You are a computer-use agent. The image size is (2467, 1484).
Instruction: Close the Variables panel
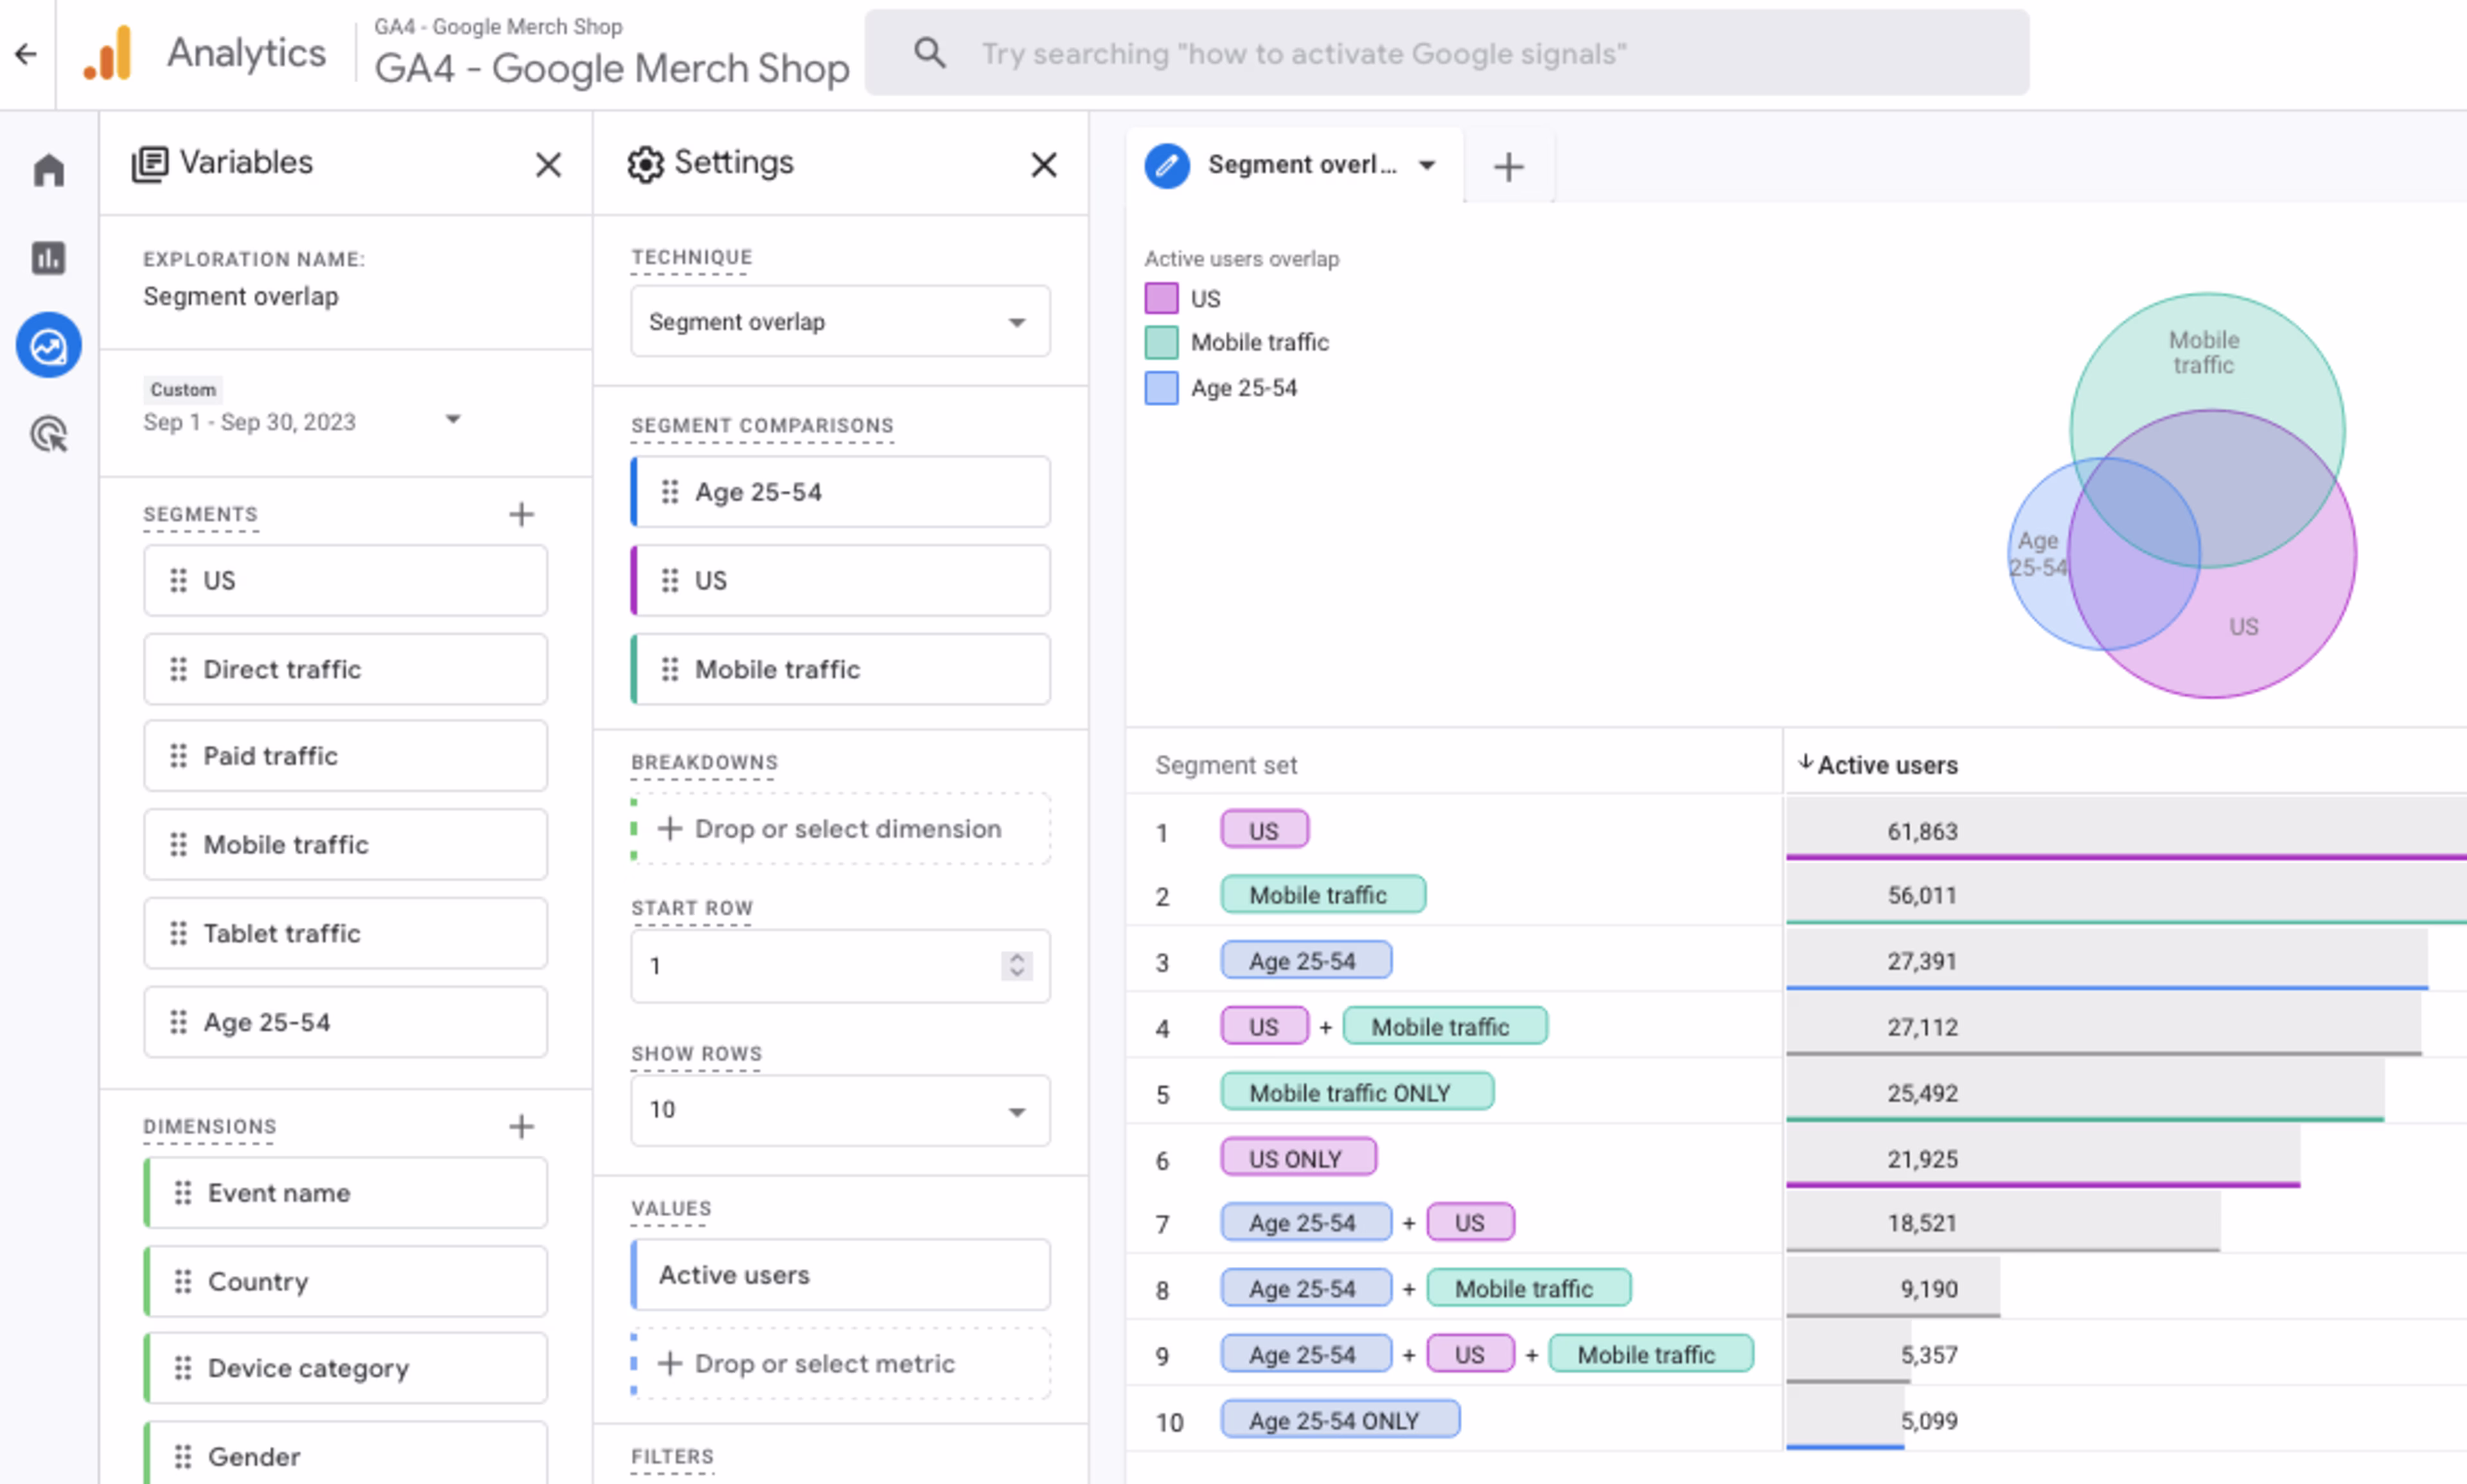(x=548, y=164)
